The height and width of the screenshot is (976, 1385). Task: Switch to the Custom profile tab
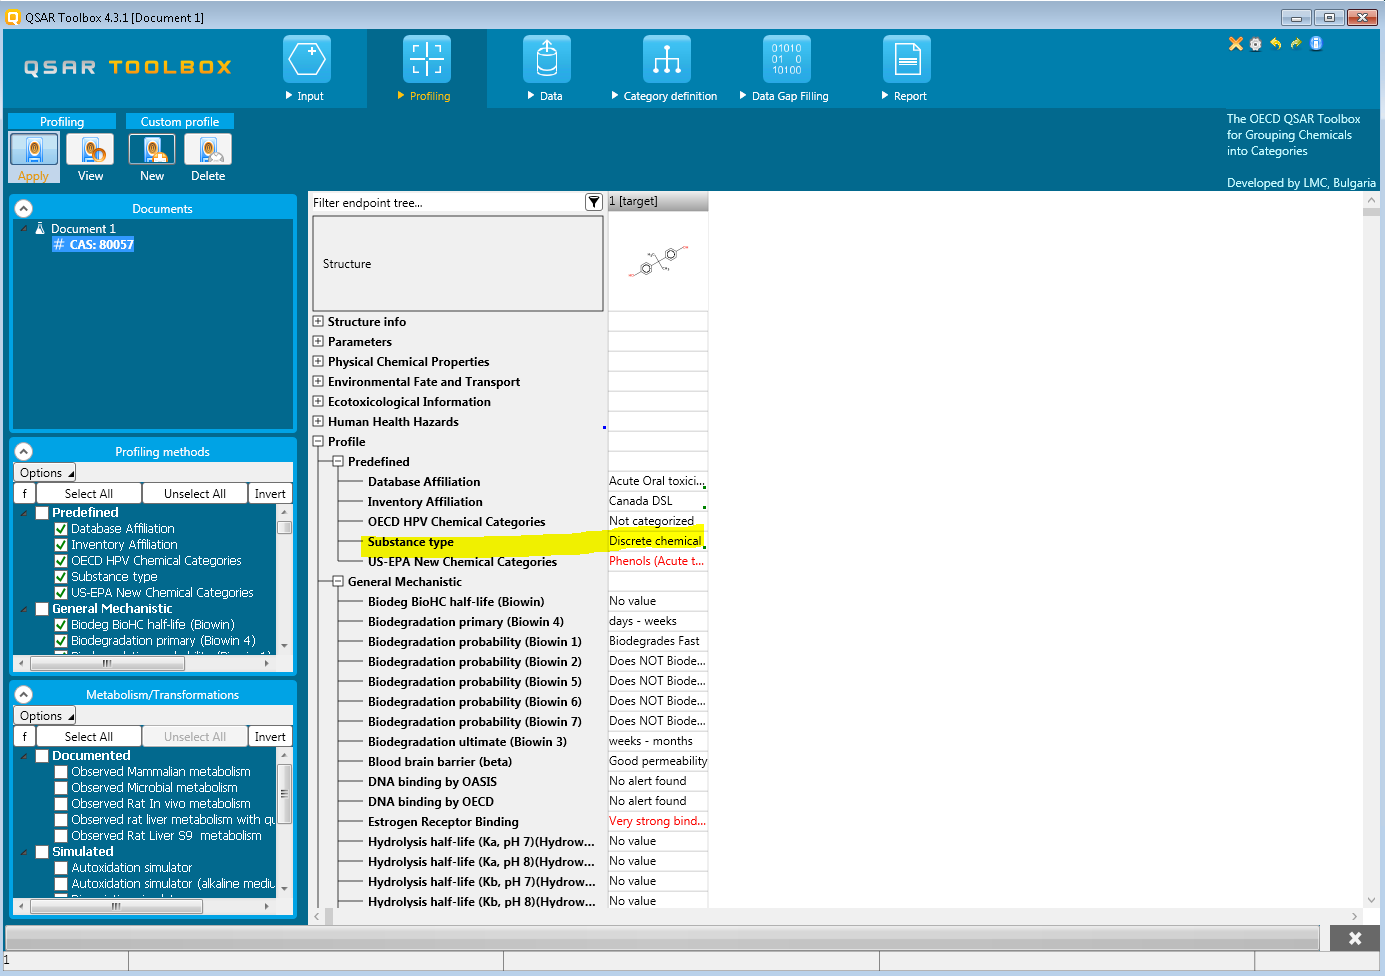tap(180, 122)
